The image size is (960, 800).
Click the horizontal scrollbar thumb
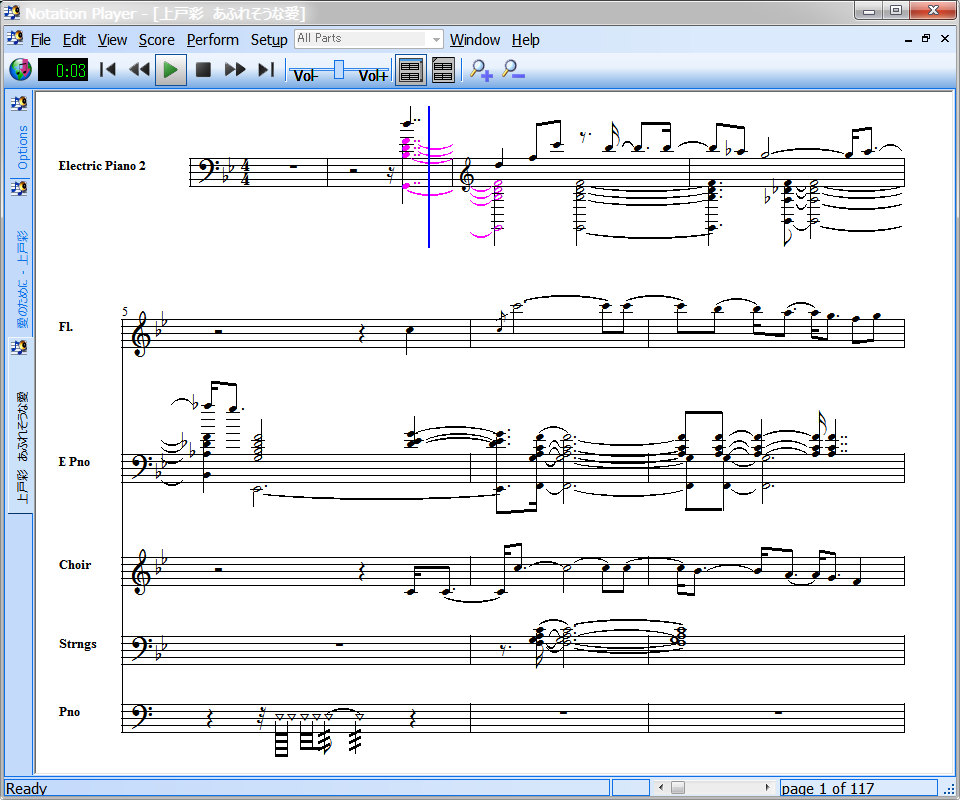[x=678, y=787]
